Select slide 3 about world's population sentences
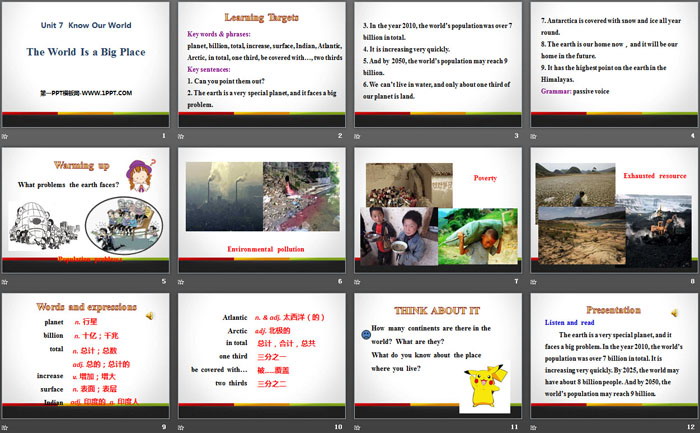The height and width of the screenshot is (433, 700). (x=438, y=65)
